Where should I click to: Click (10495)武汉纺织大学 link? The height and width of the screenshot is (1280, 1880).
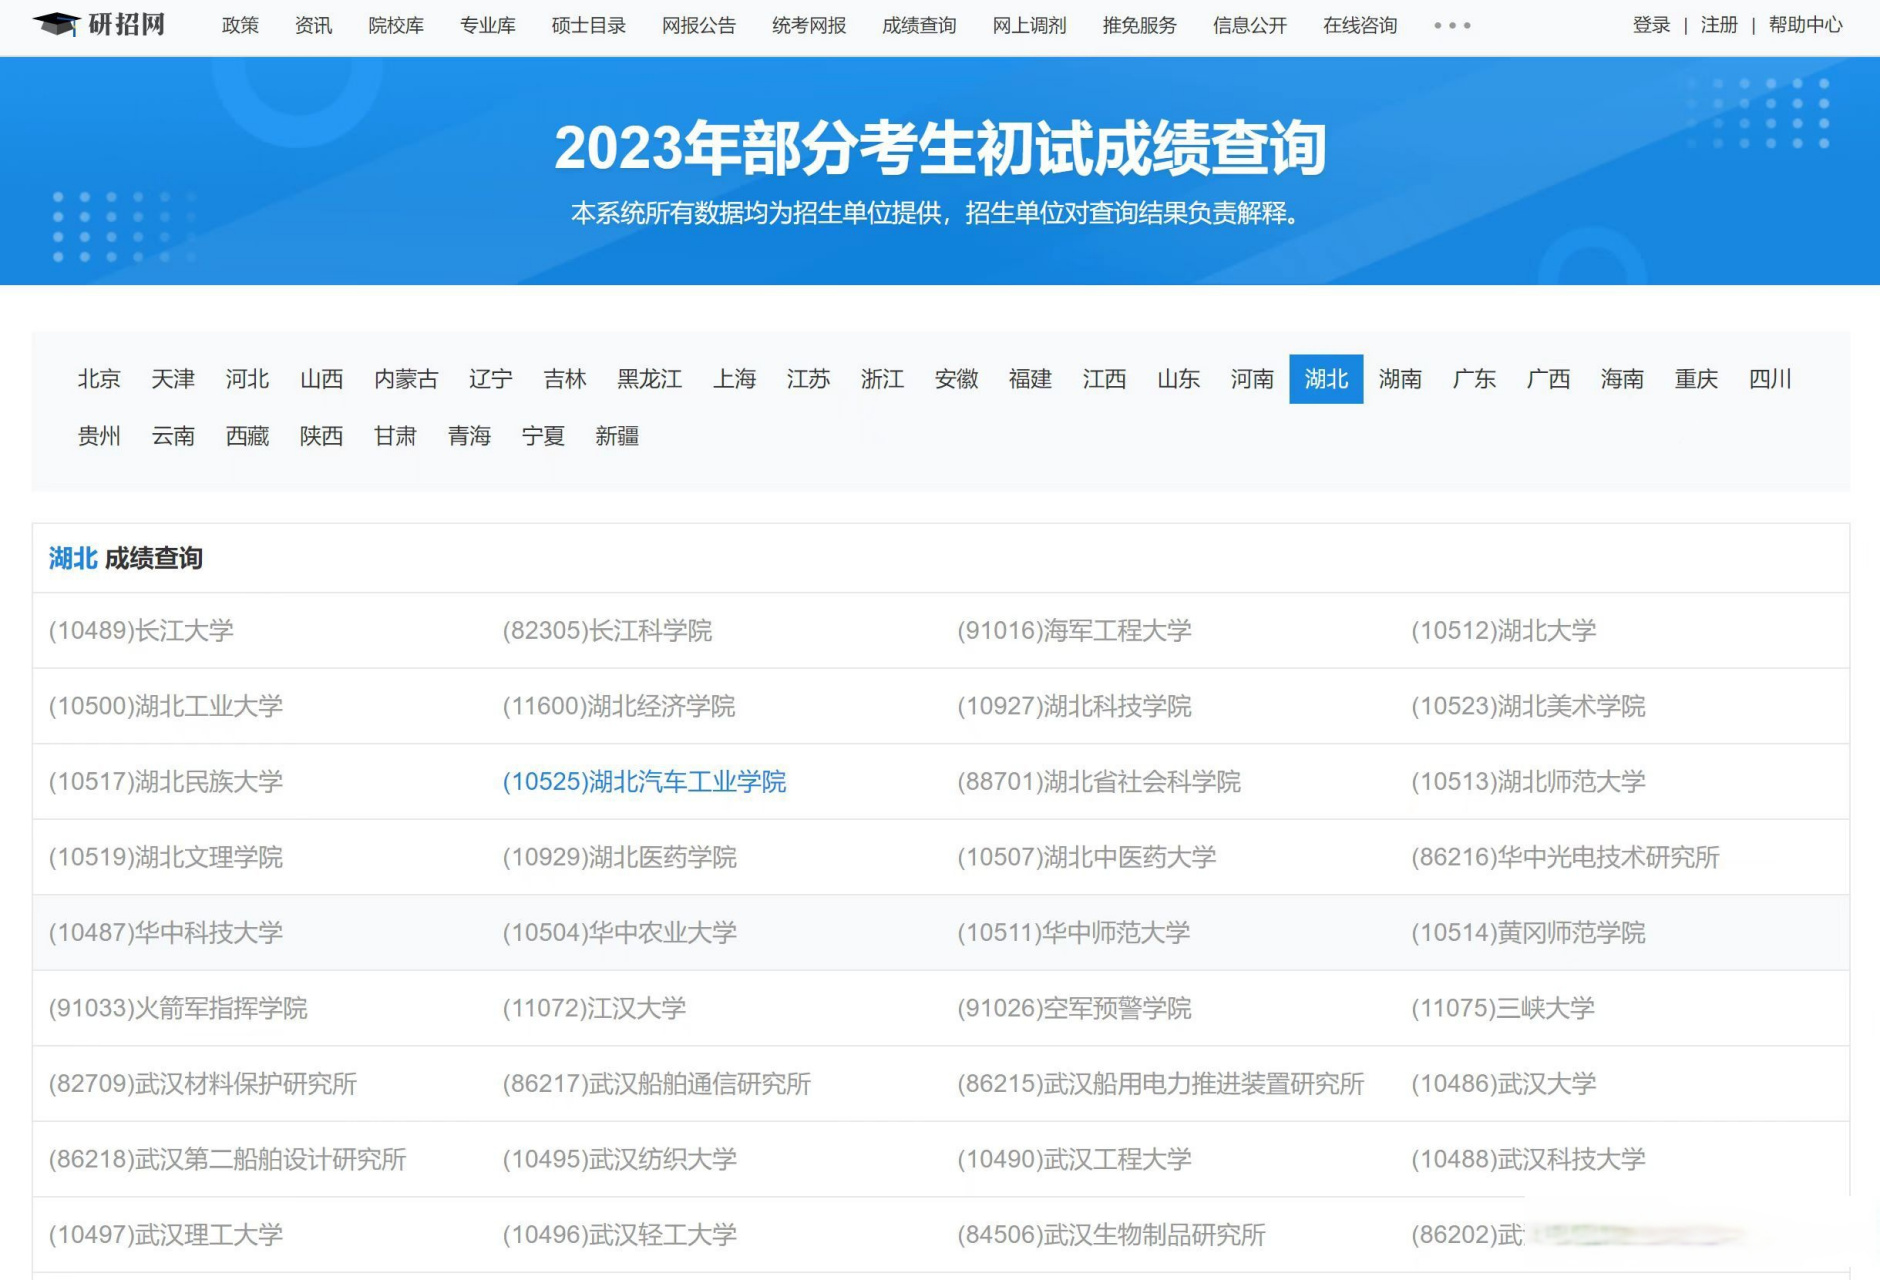[619, 1159]
